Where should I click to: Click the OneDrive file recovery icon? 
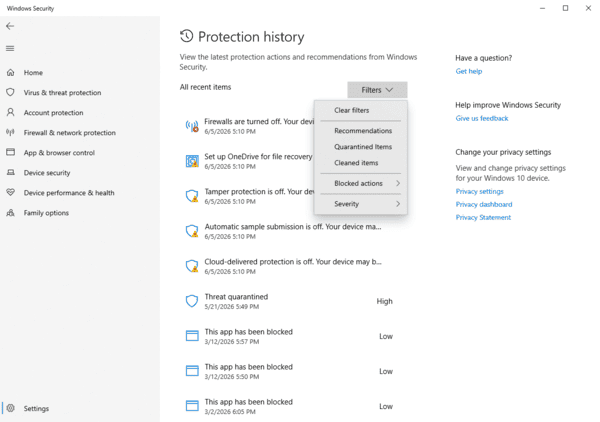tap(192, 161)
